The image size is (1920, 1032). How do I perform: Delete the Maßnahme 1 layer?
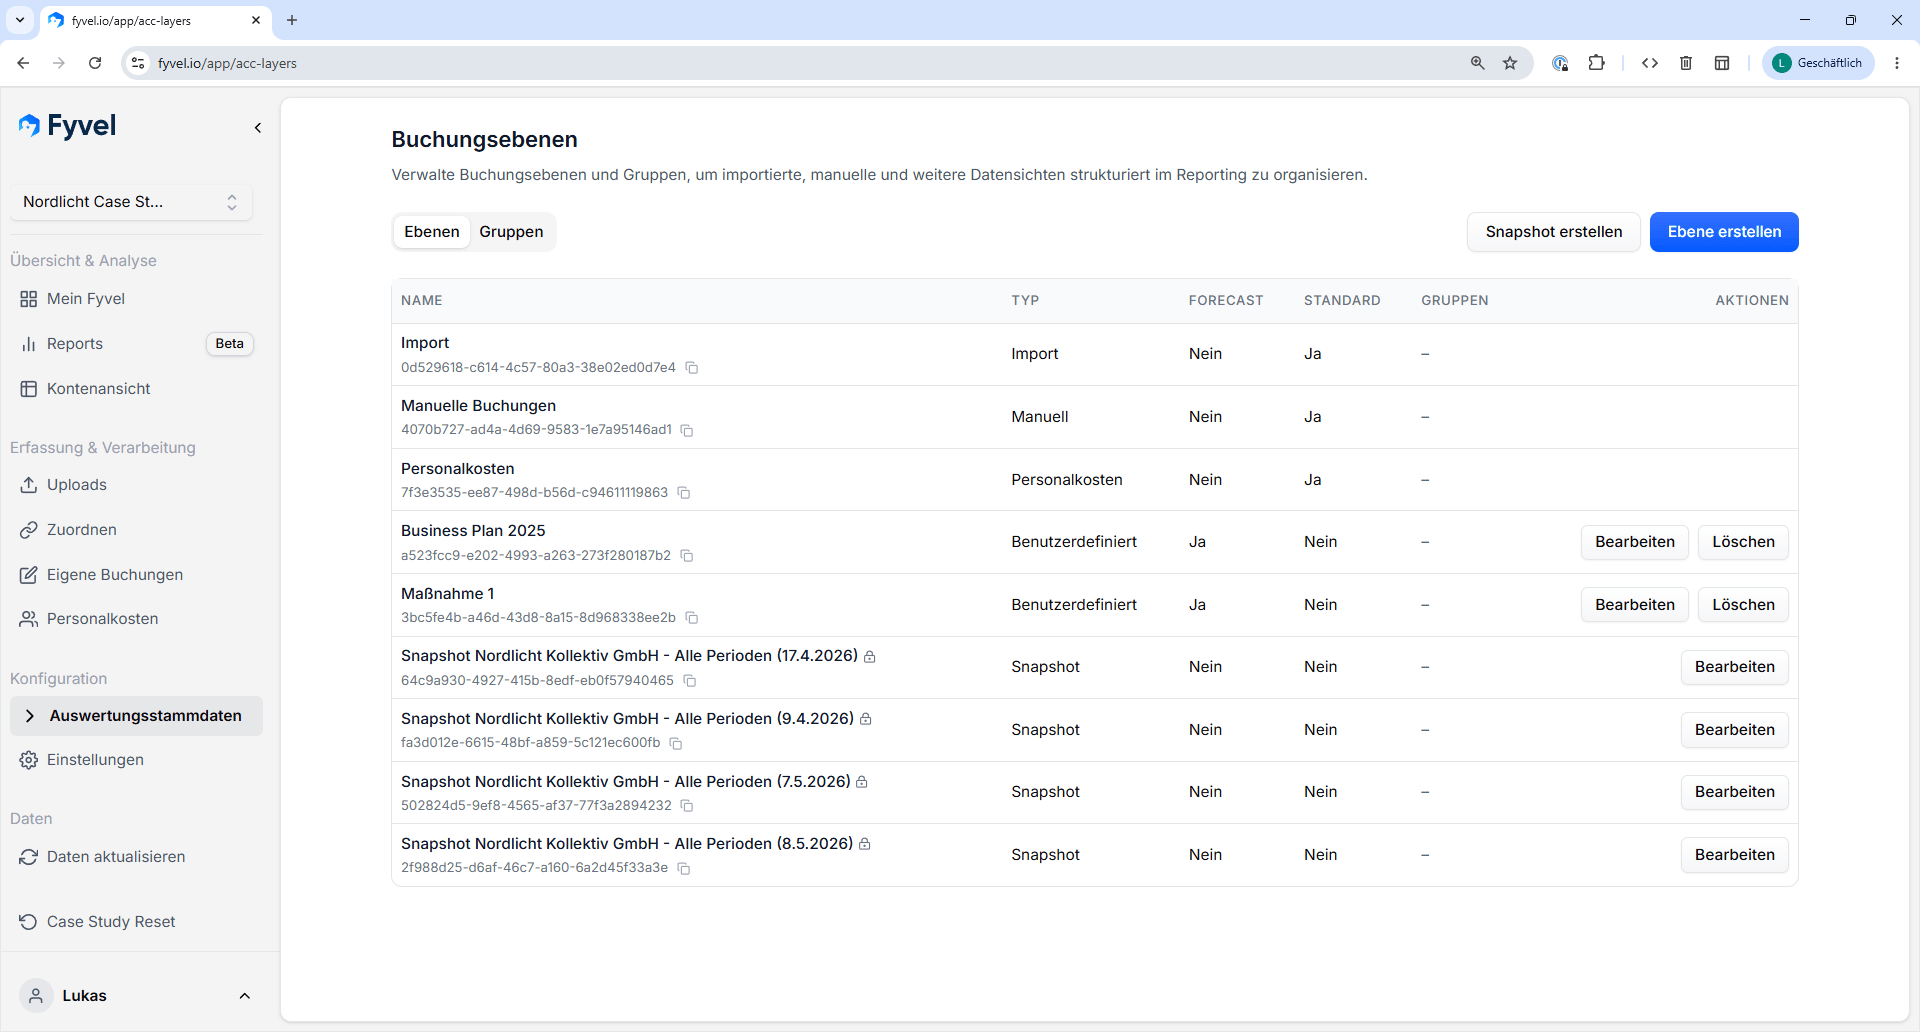point(1743,605)
